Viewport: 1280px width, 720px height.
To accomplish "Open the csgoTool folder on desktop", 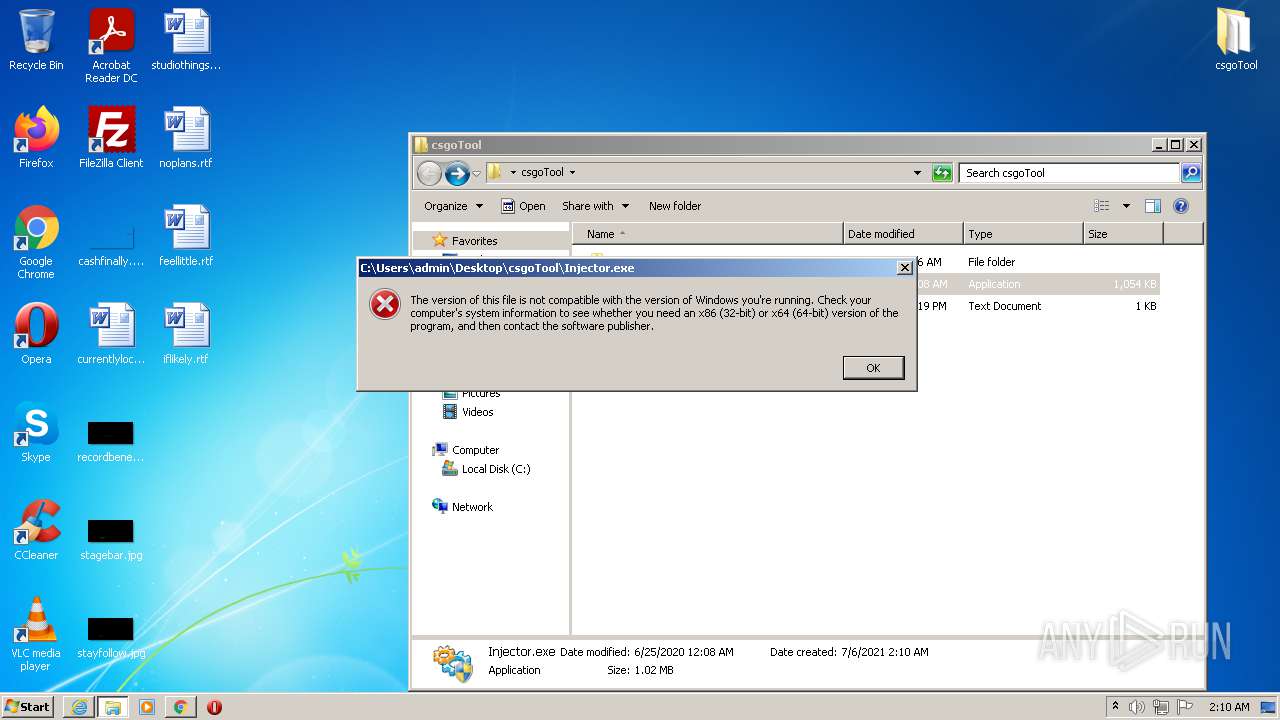I will coord(1236,40).
